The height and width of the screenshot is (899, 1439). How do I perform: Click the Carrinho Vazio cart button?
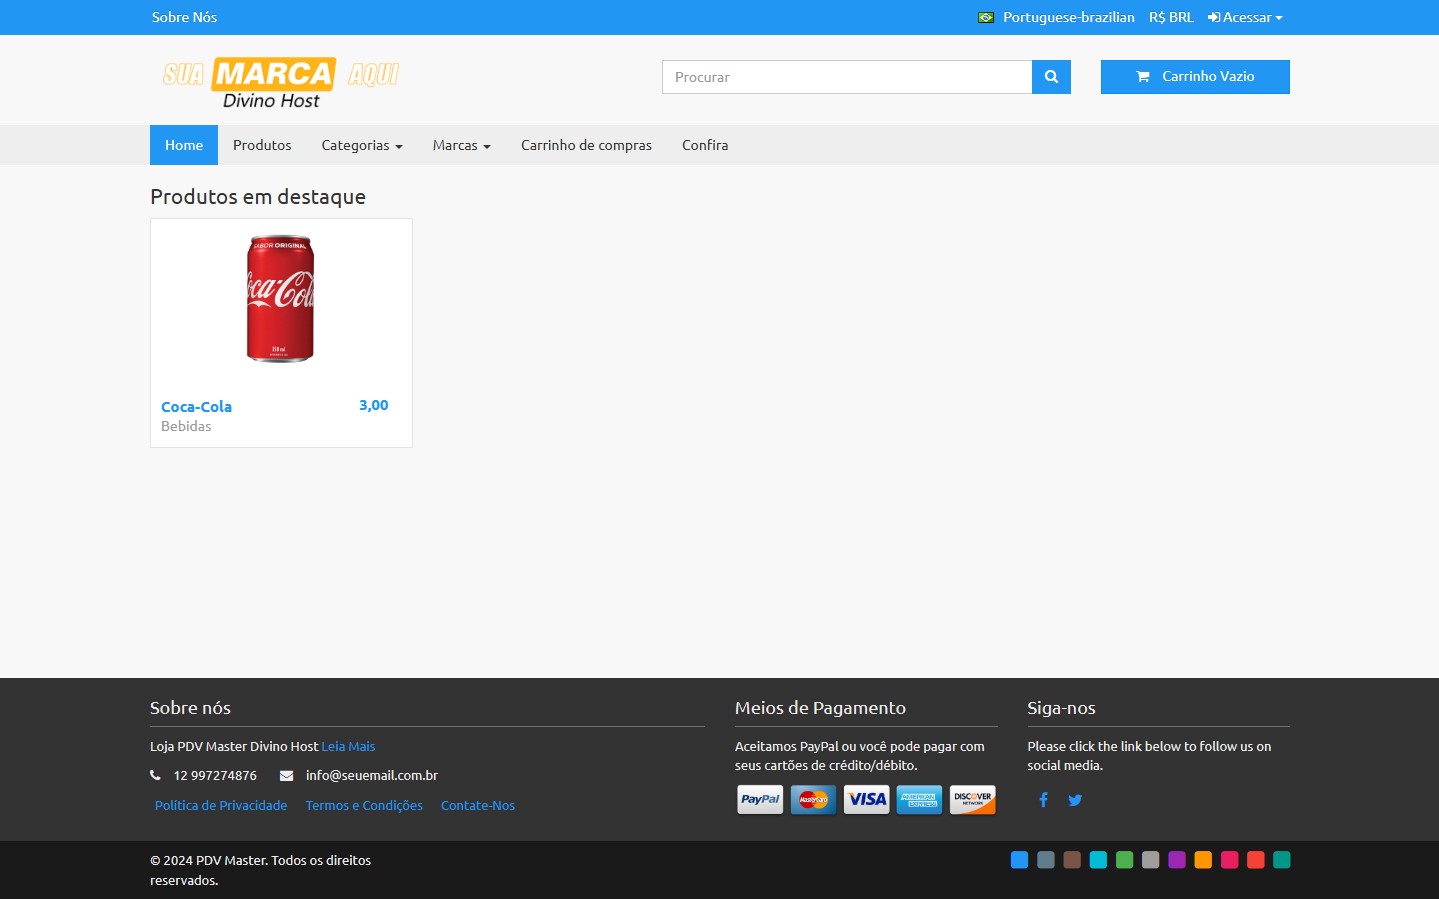[x=1195, y=77]
